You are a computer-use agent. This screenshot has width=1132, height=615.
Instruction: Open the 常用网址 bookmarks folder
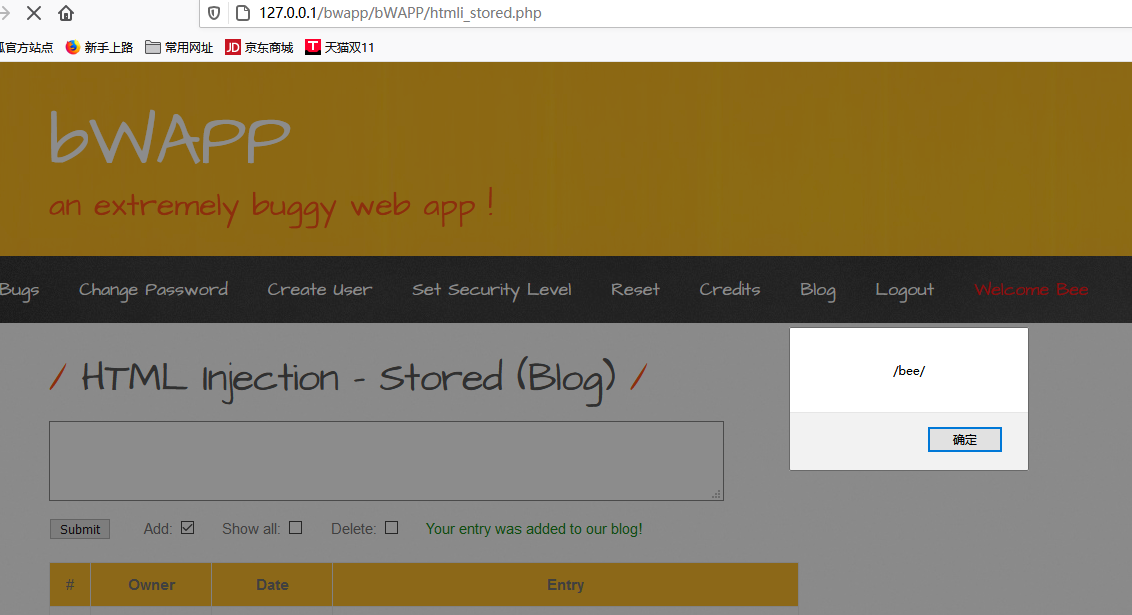pyautogui.click(x=179, y=48)
